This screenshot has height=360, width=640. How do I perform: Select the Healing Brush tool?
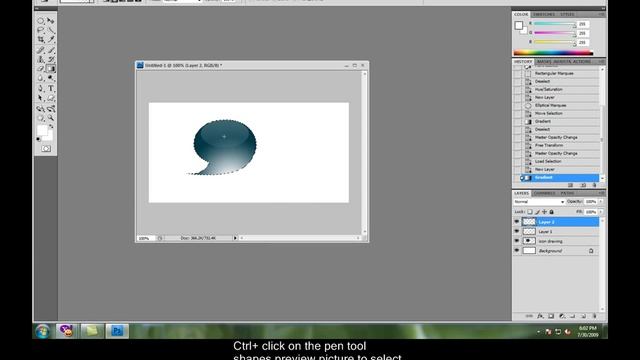tap(40, 50)
